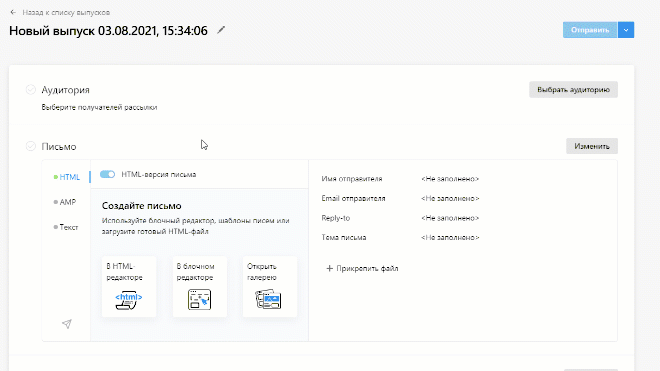Click the 'Имя отправителя' label
This screenshot has height=371, width=660.
[352, 179]
